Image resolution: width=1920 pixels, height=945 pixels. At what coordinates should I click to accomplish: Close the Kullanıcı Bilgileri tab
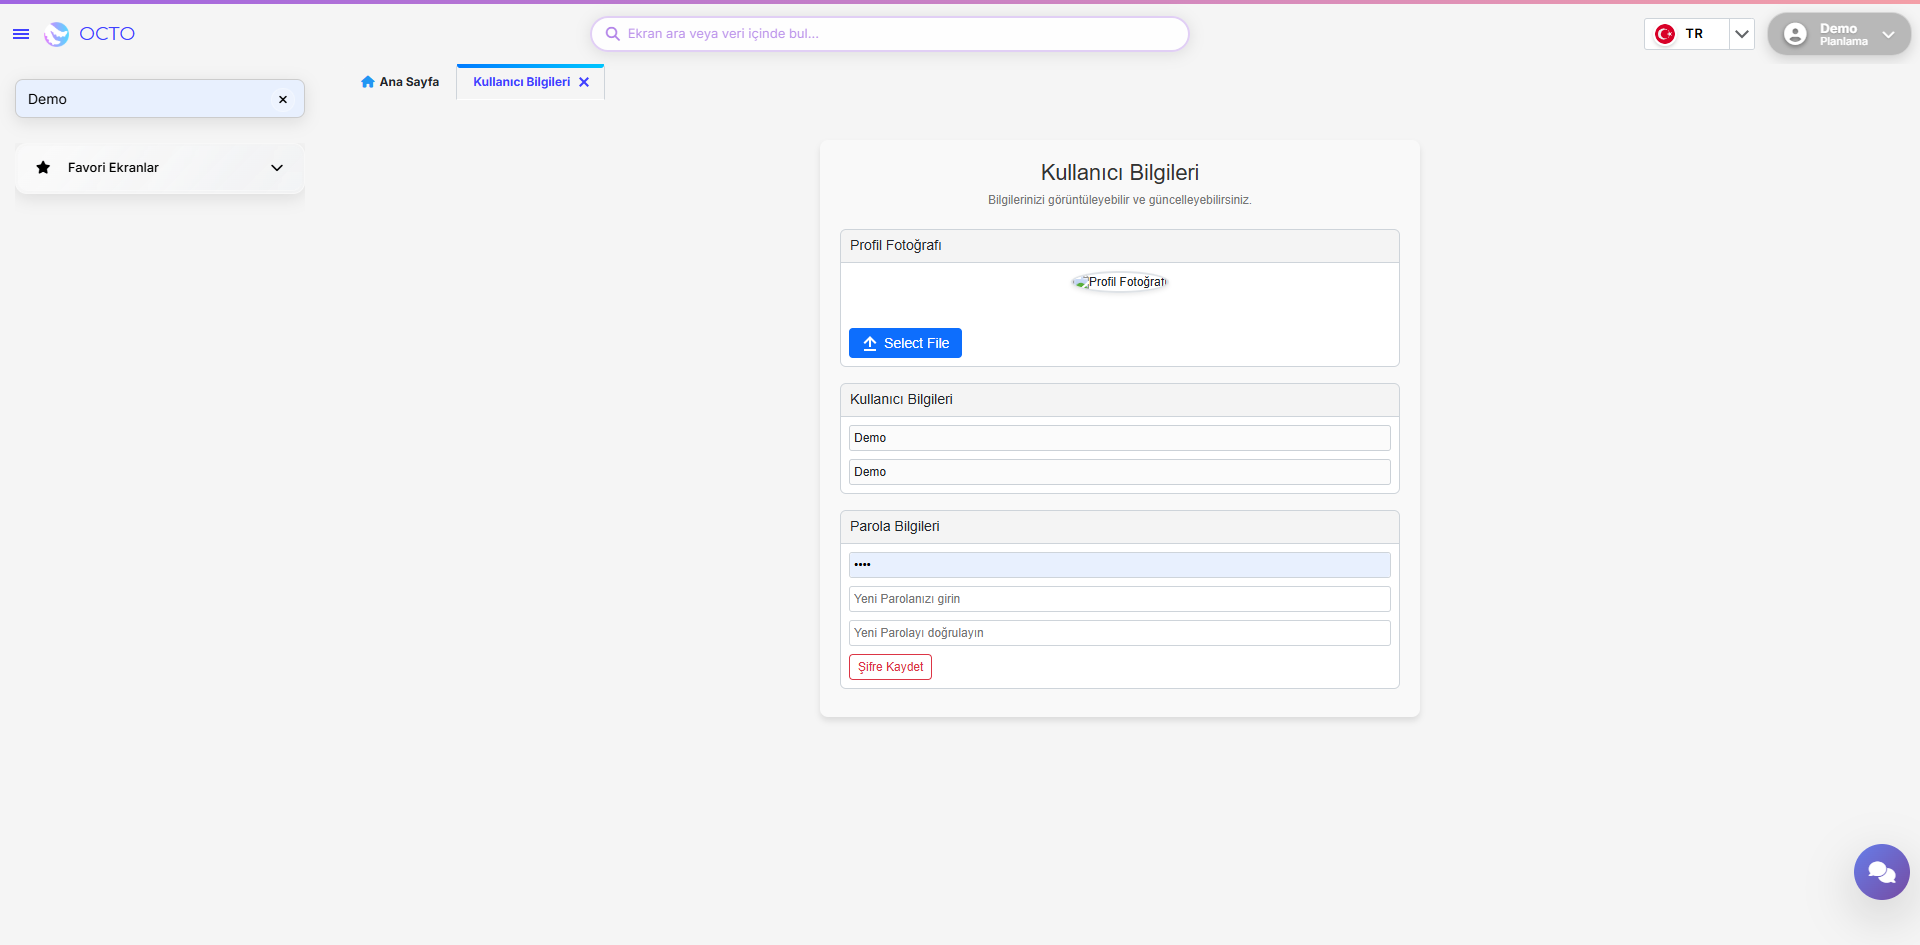(x=584, y=81)
